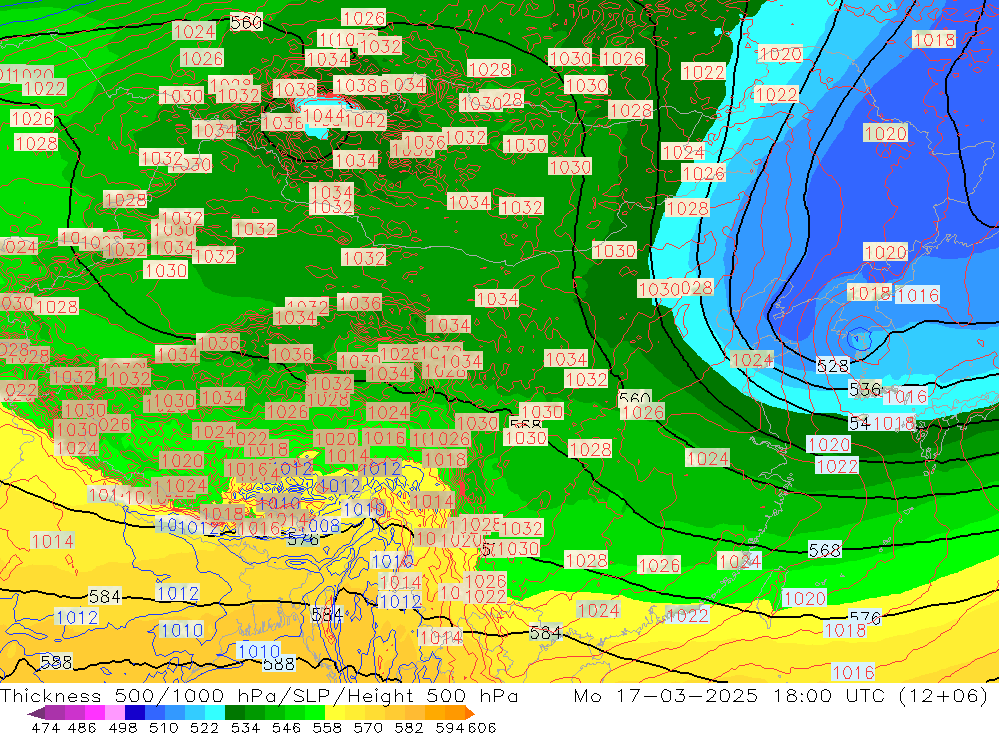Click the 1044 pressure label
The height and width of the screenshot is (733, 1000).
coord(324,115)
